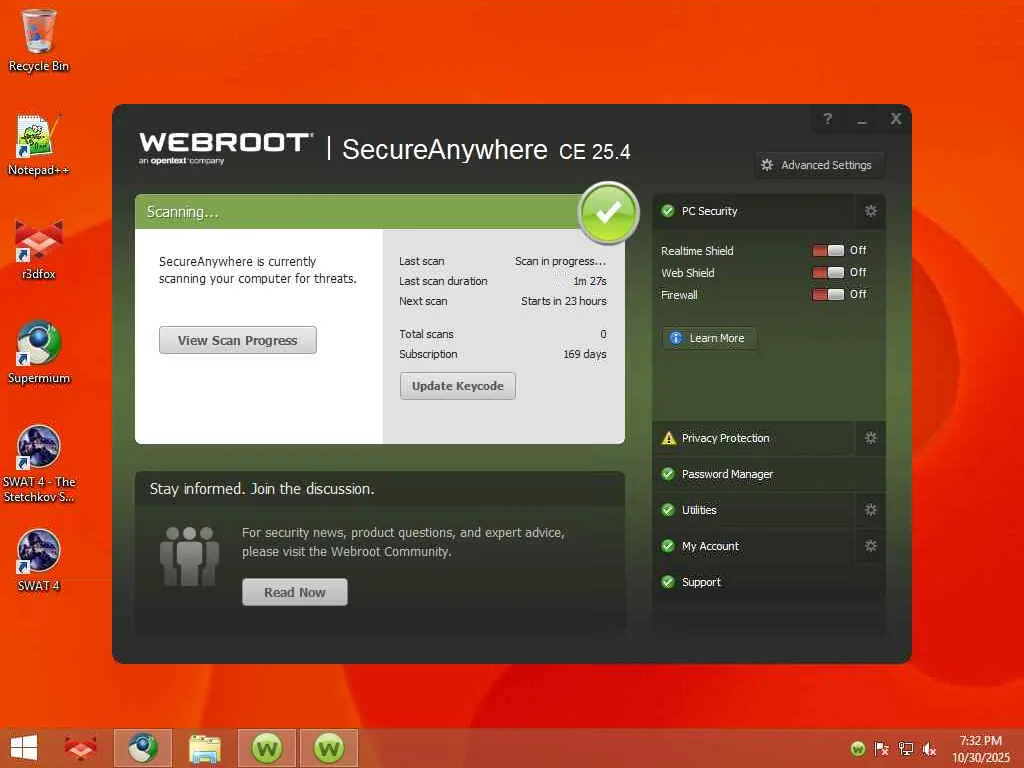Click the second Webroot taskbar icon

point(329,748)
